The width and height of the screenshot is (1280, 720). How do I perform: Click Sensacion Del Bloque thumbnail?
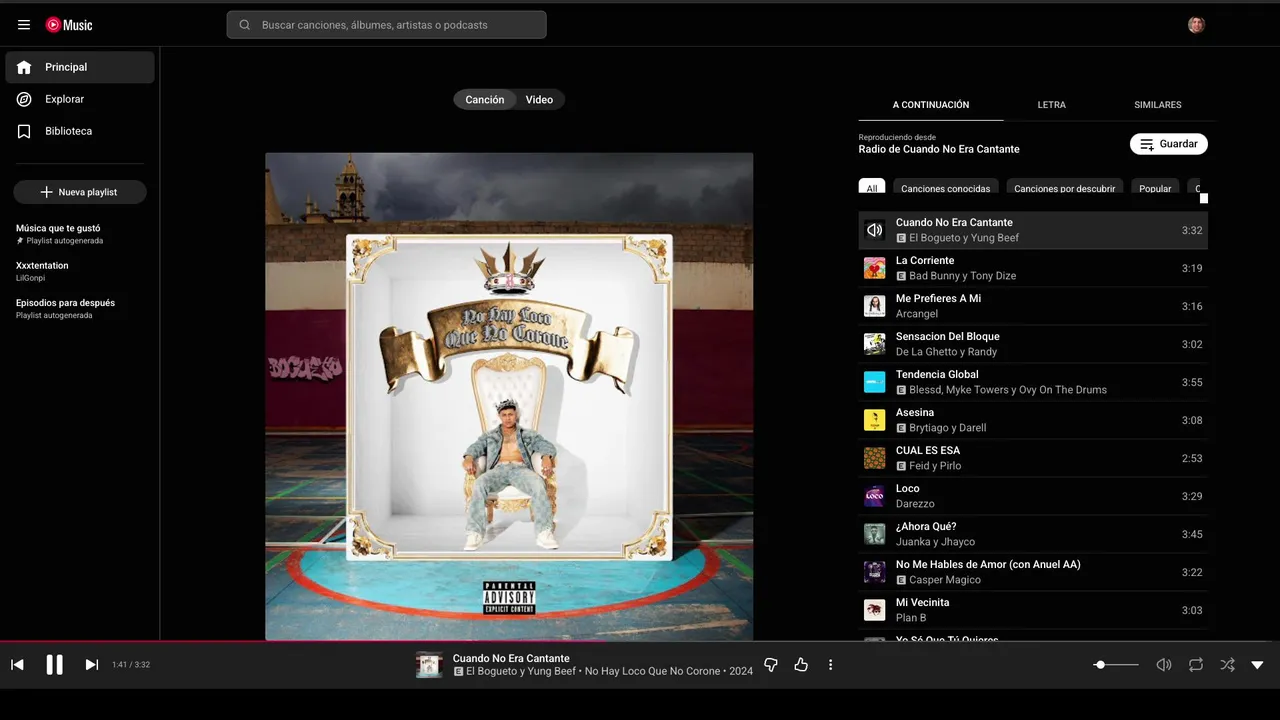875,344
